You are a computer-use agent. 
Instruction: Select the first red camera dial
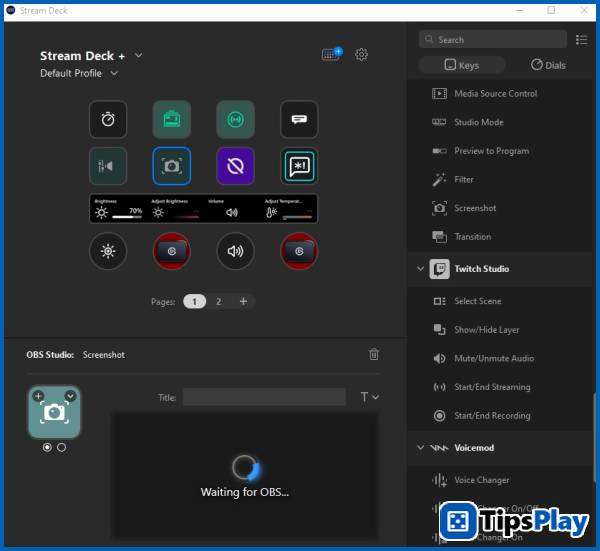coord(172,251)
